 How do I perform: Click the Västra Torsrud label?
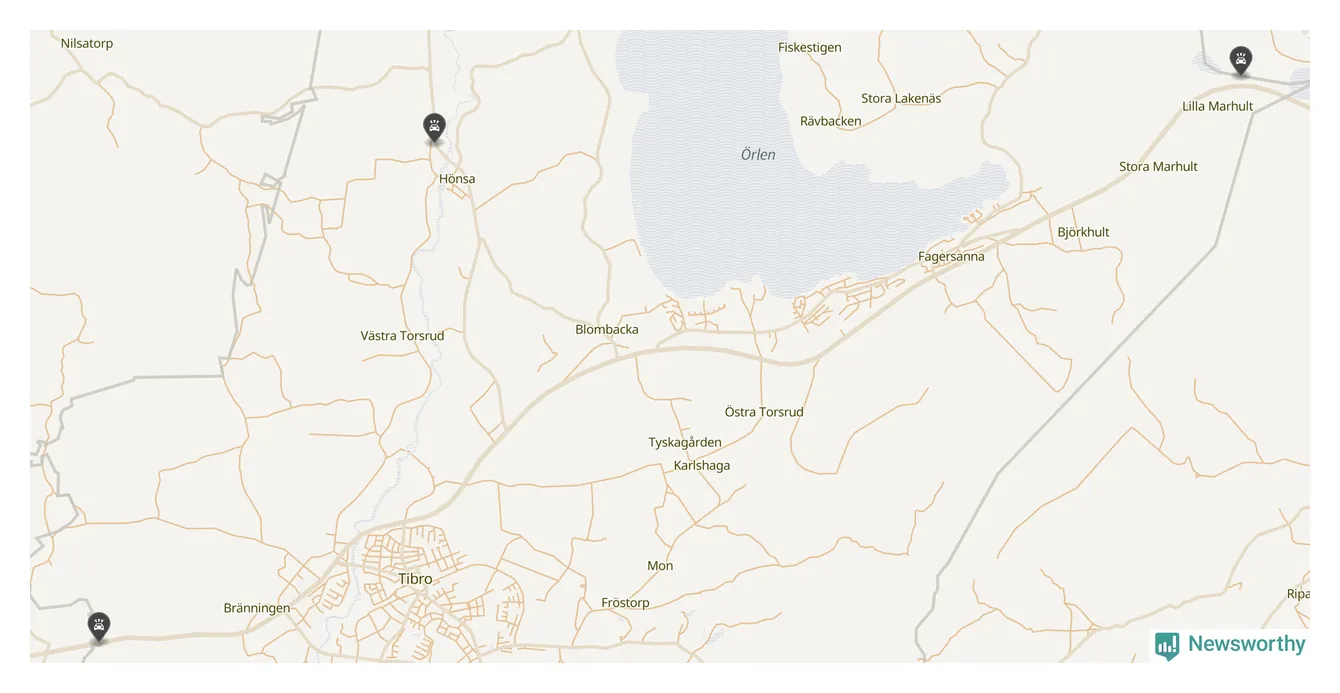[x=402, y=336]
